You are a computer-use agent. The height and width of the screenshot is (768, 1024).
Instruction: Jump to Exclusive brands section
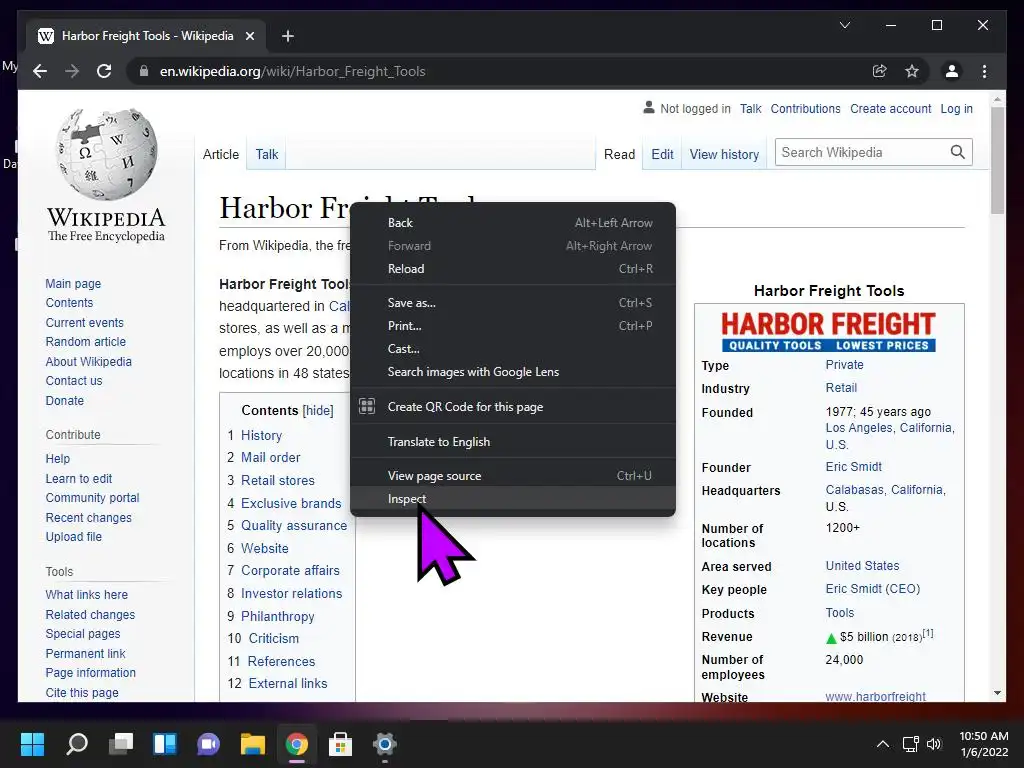pos(291,503)
